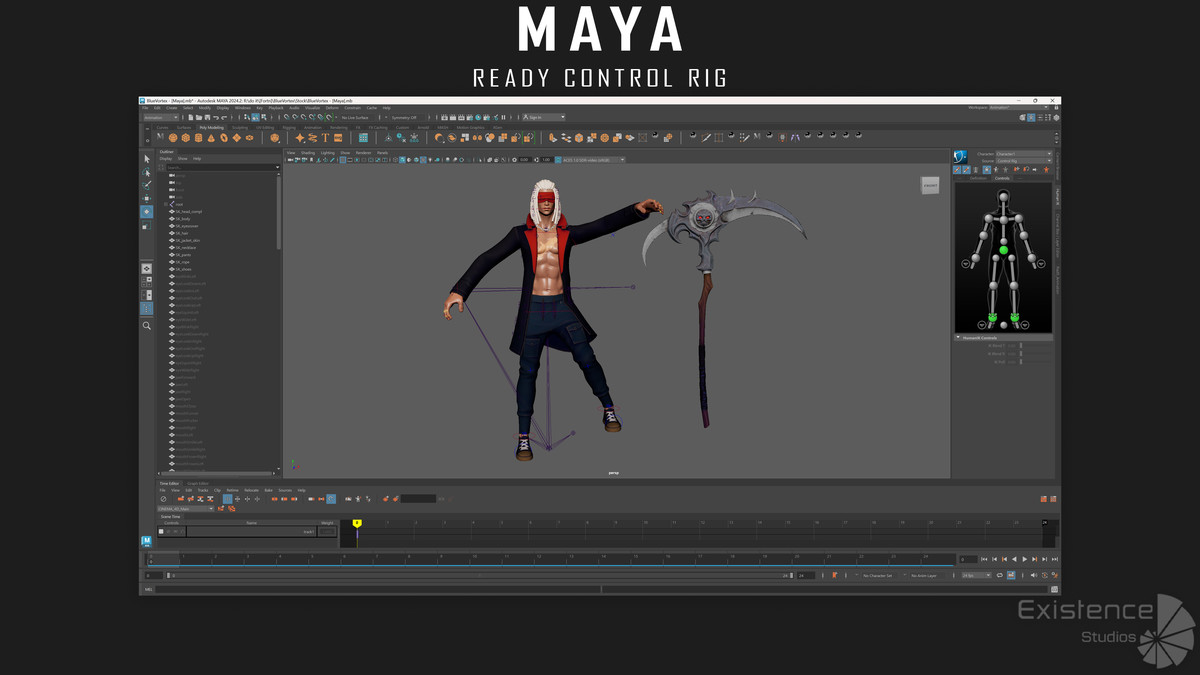Create a poly torus from shelf
Screen dimensions: 1200x675
tap(225, 138)
